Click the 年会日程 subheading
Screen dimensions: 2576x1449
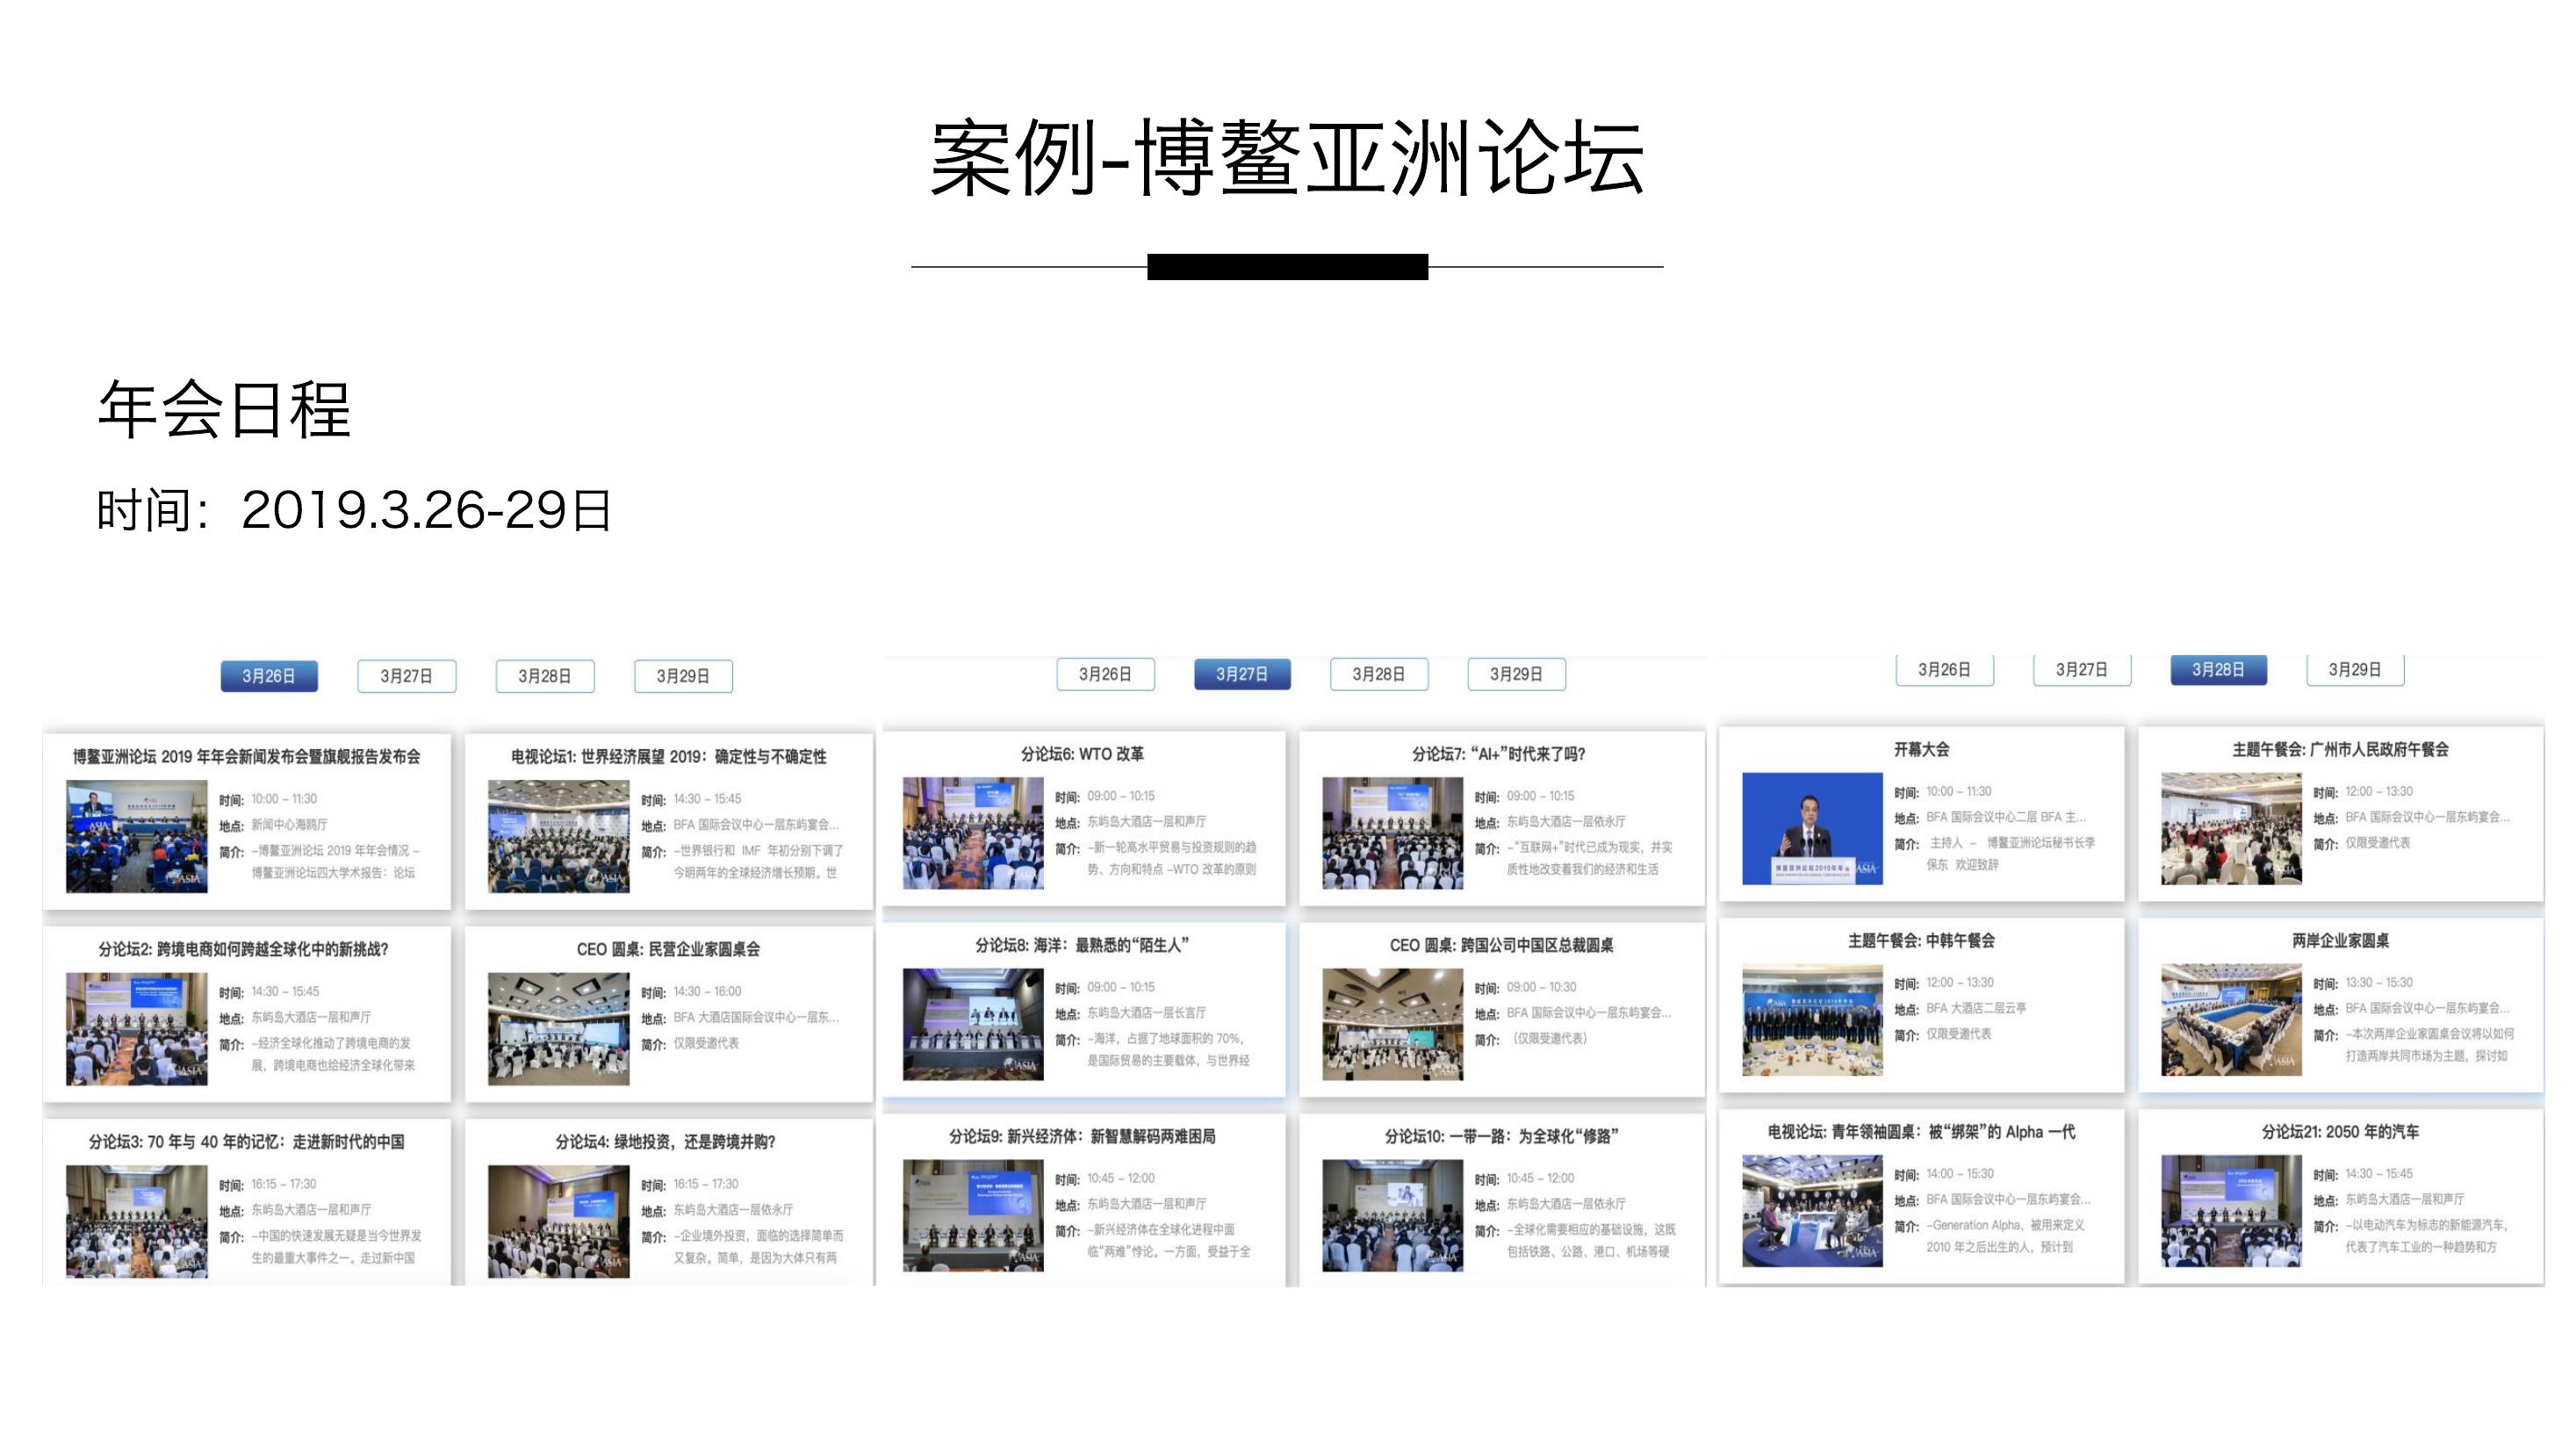224,409
